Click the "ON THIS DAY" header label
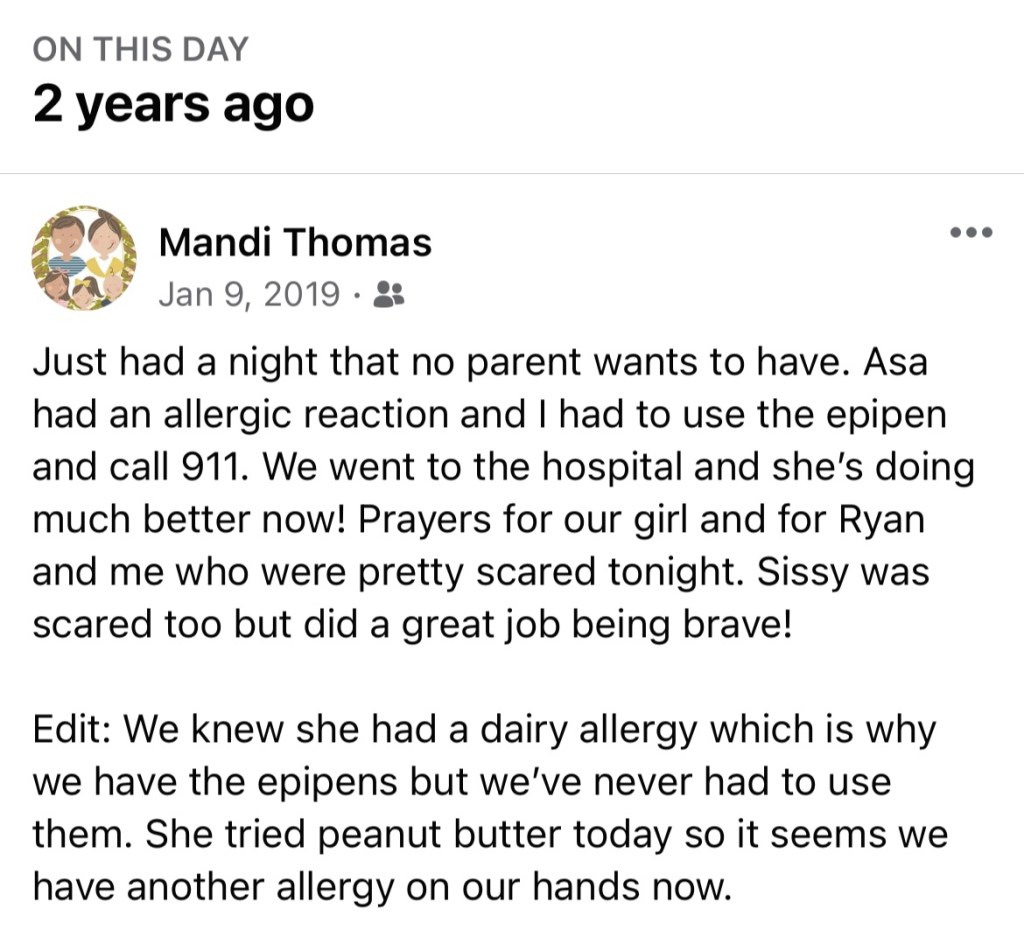1024x937 pixels. pos(140,49)
